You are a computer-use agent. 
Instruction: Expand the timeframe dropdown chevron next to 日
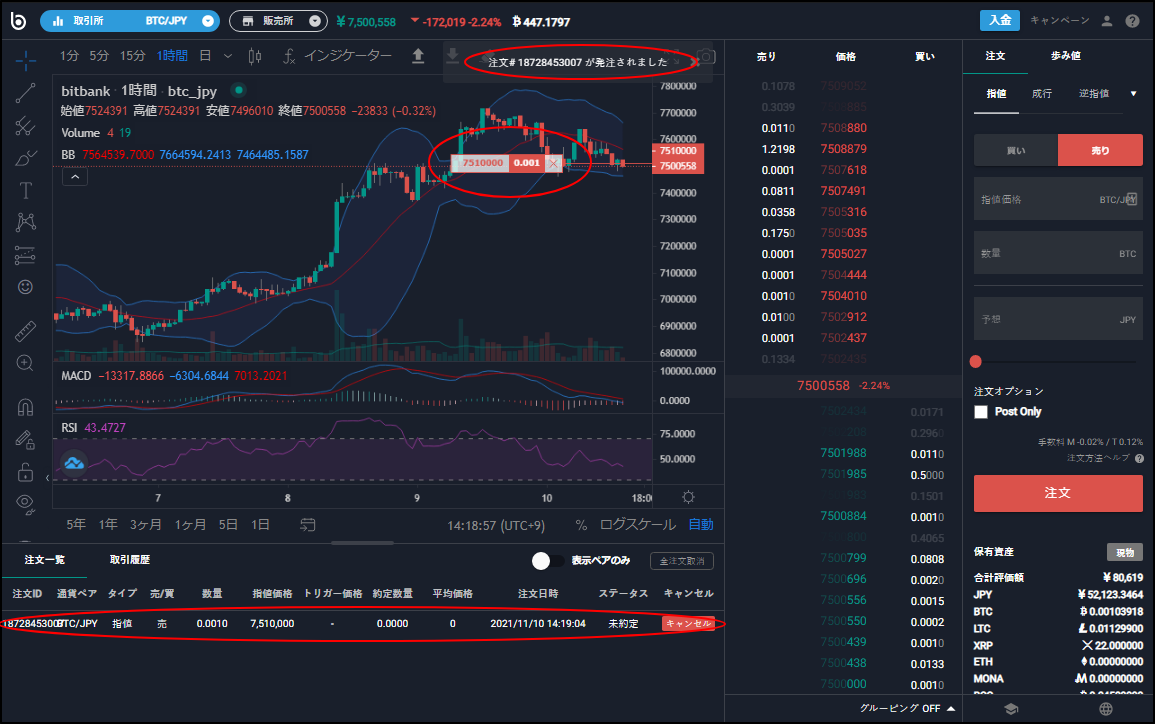228,56
